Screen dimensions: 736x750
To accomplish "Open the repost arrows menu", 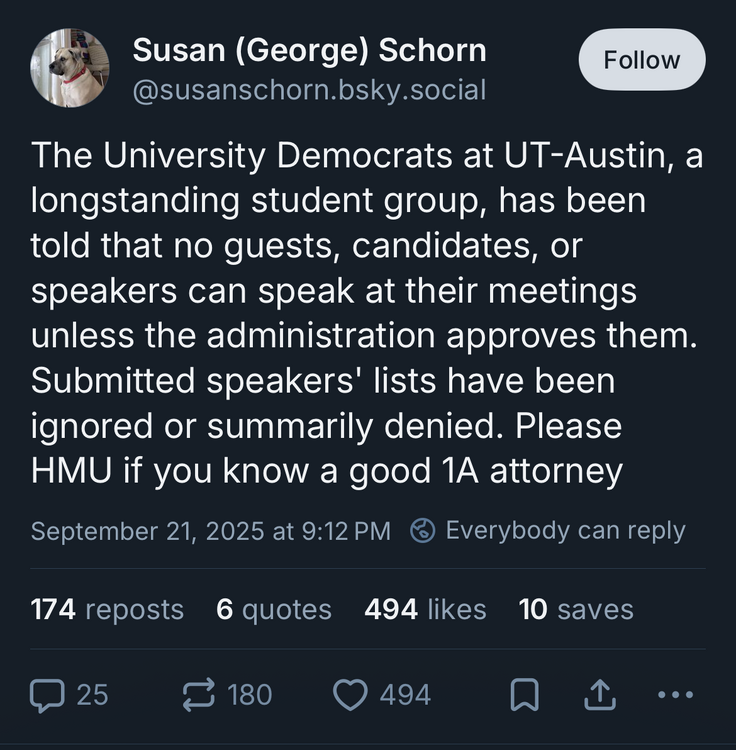I will coord(196,694).
